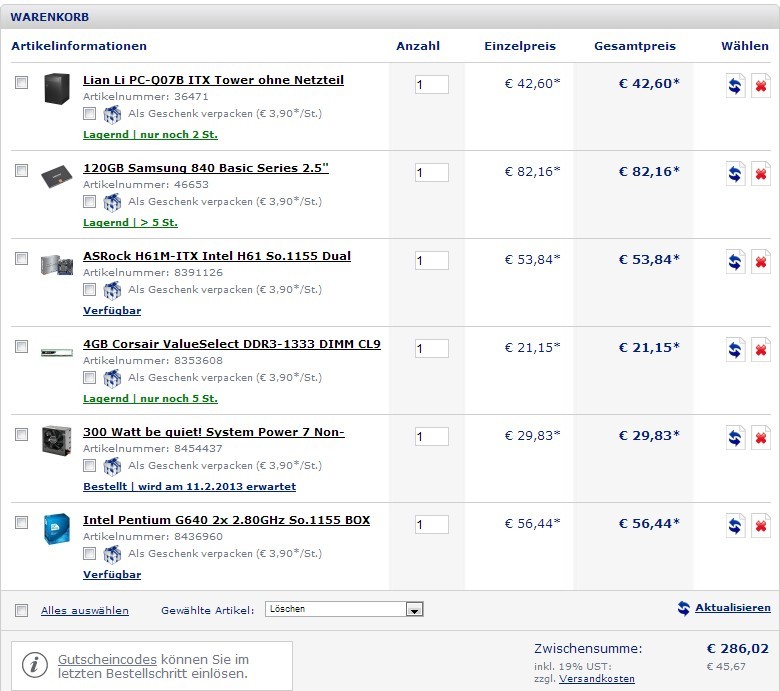Click refresh icon for ASRock H61M-ITX row
This screenshot has height=691, width=780.
pos(735,262)
